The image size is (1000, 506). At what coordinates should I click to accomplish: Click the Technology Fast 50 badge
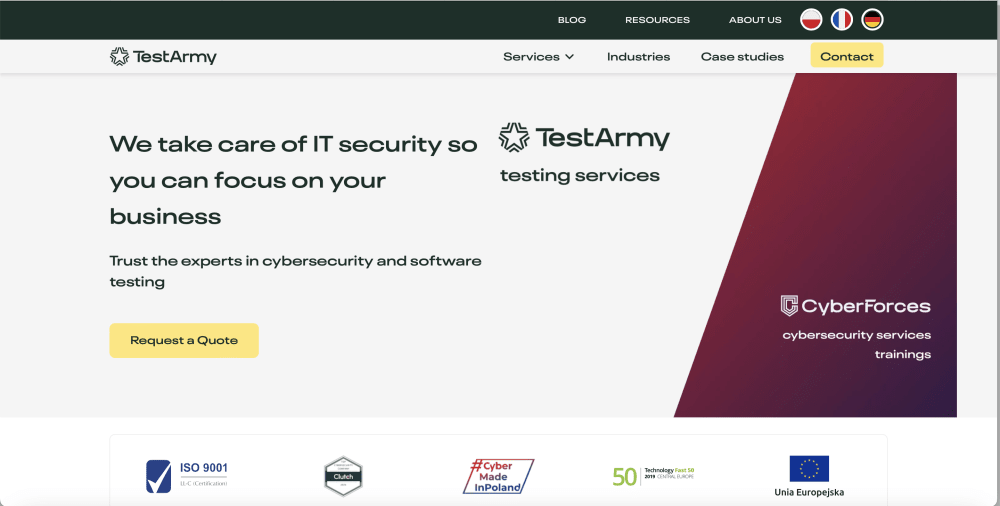653,476
